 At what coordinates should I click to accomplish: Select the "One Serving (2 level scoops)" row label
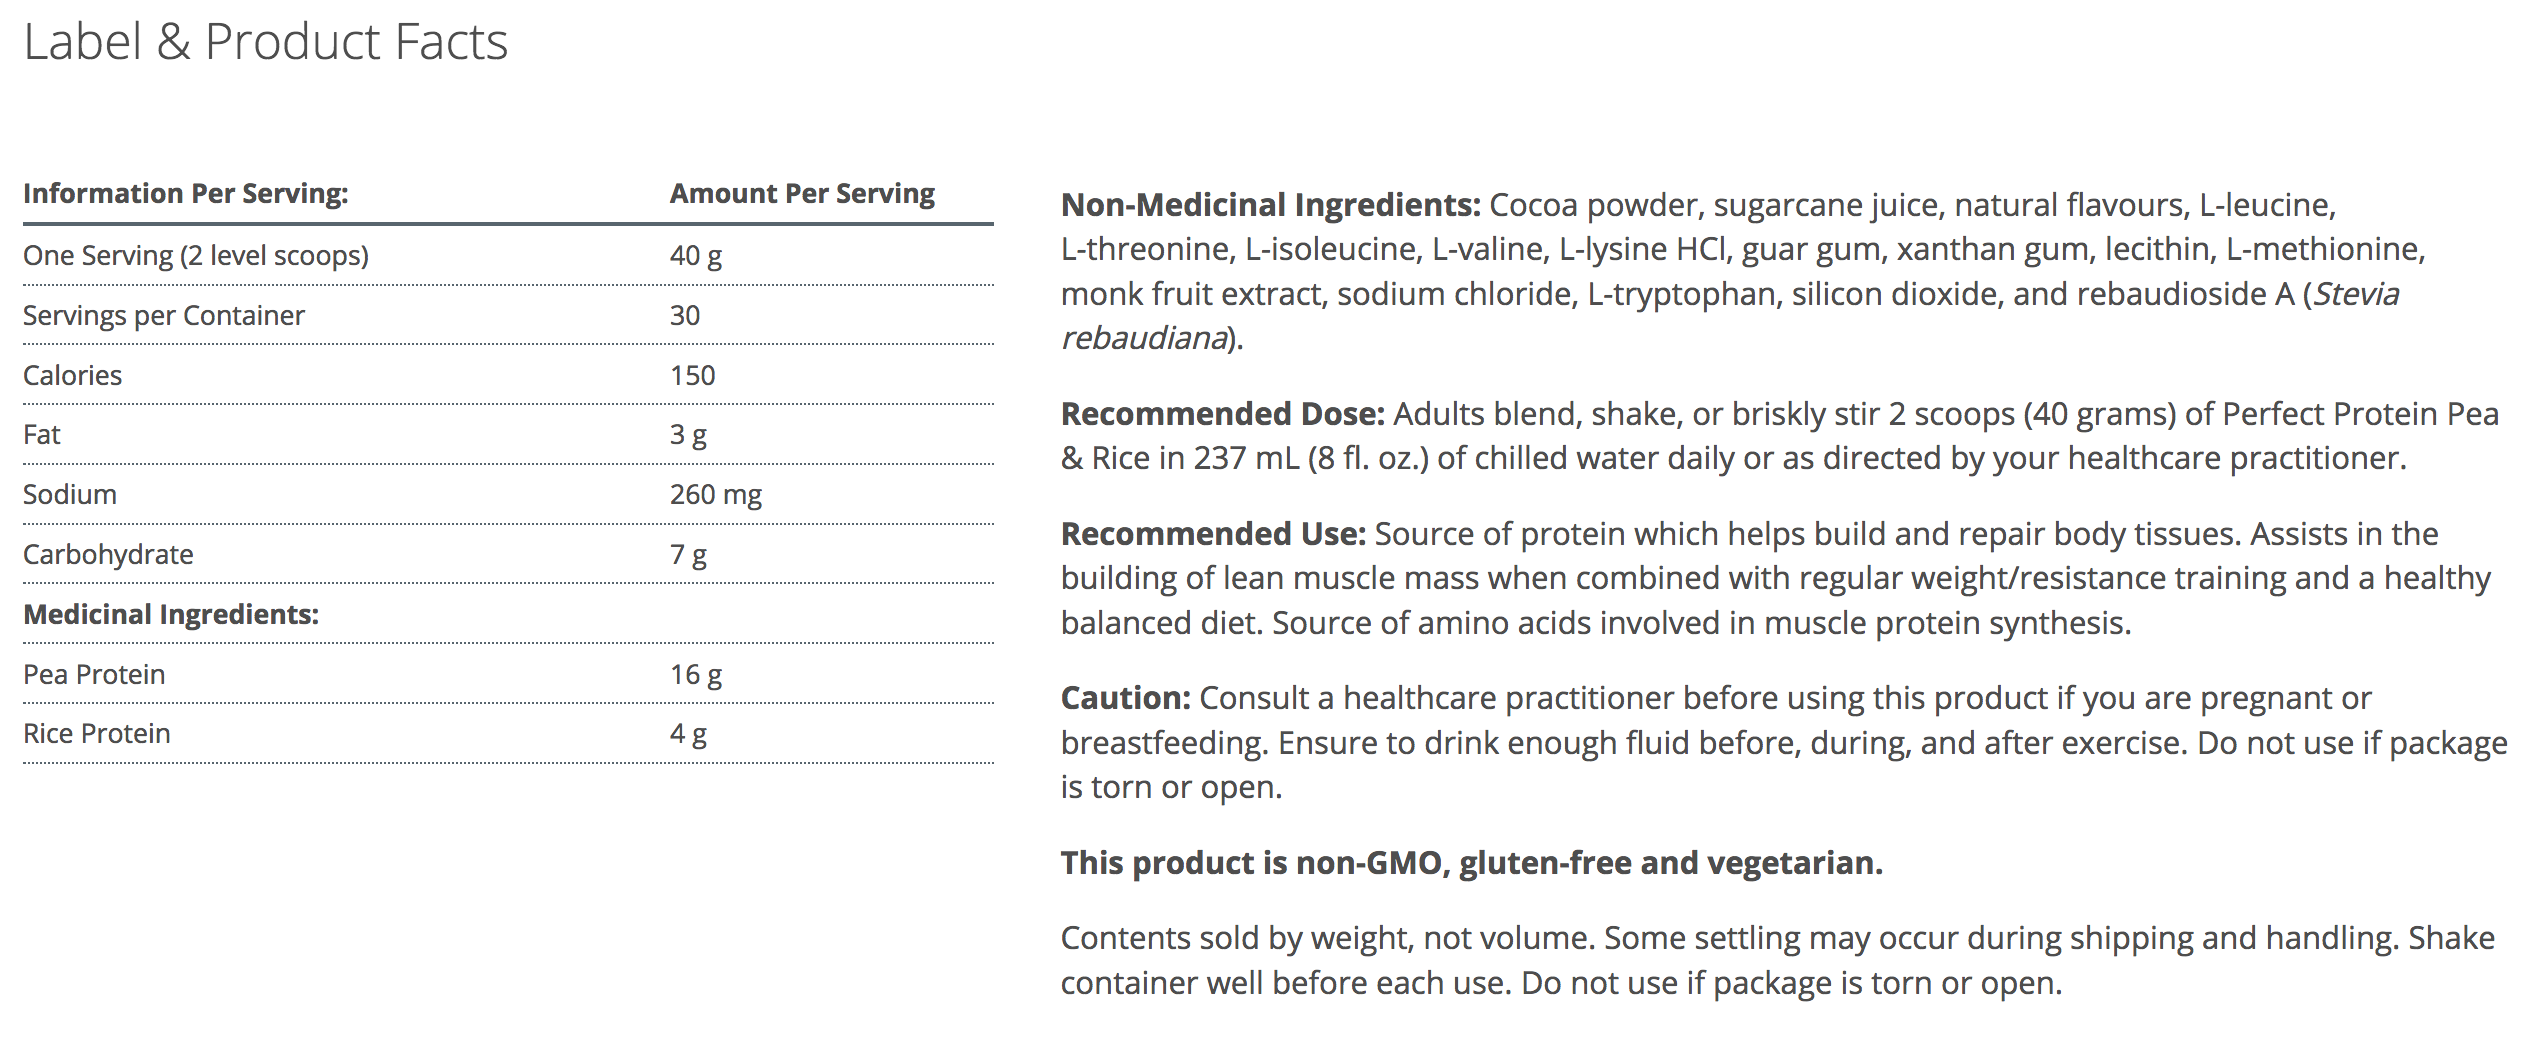195,255
